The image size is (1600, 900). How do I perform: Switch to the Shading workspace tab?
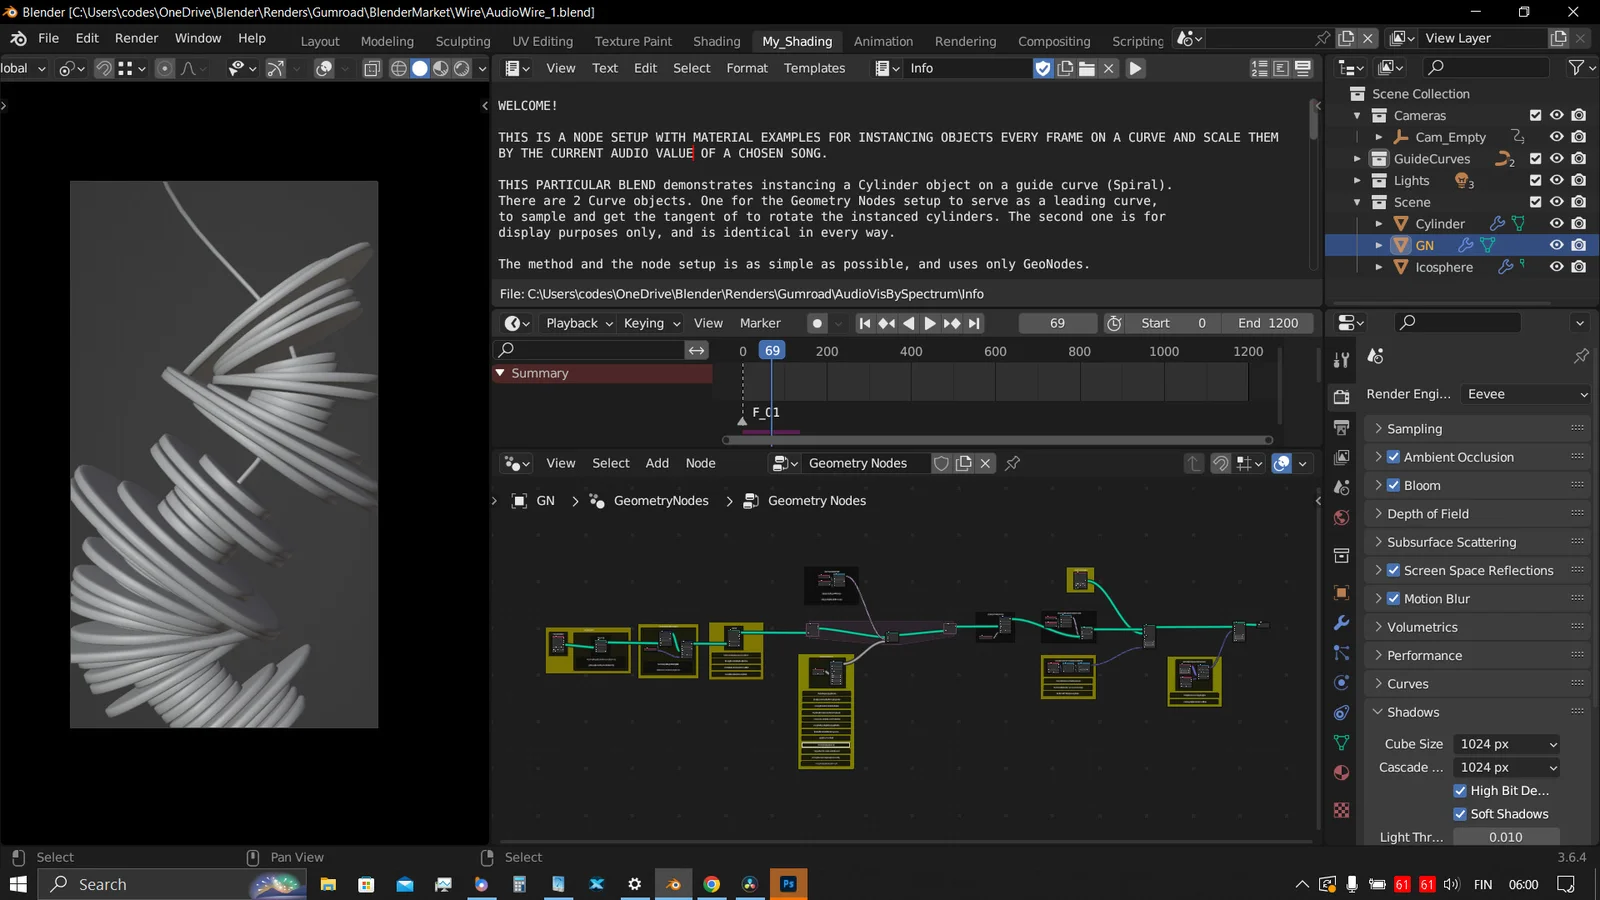pyautogui.click(x=716, y=41)
